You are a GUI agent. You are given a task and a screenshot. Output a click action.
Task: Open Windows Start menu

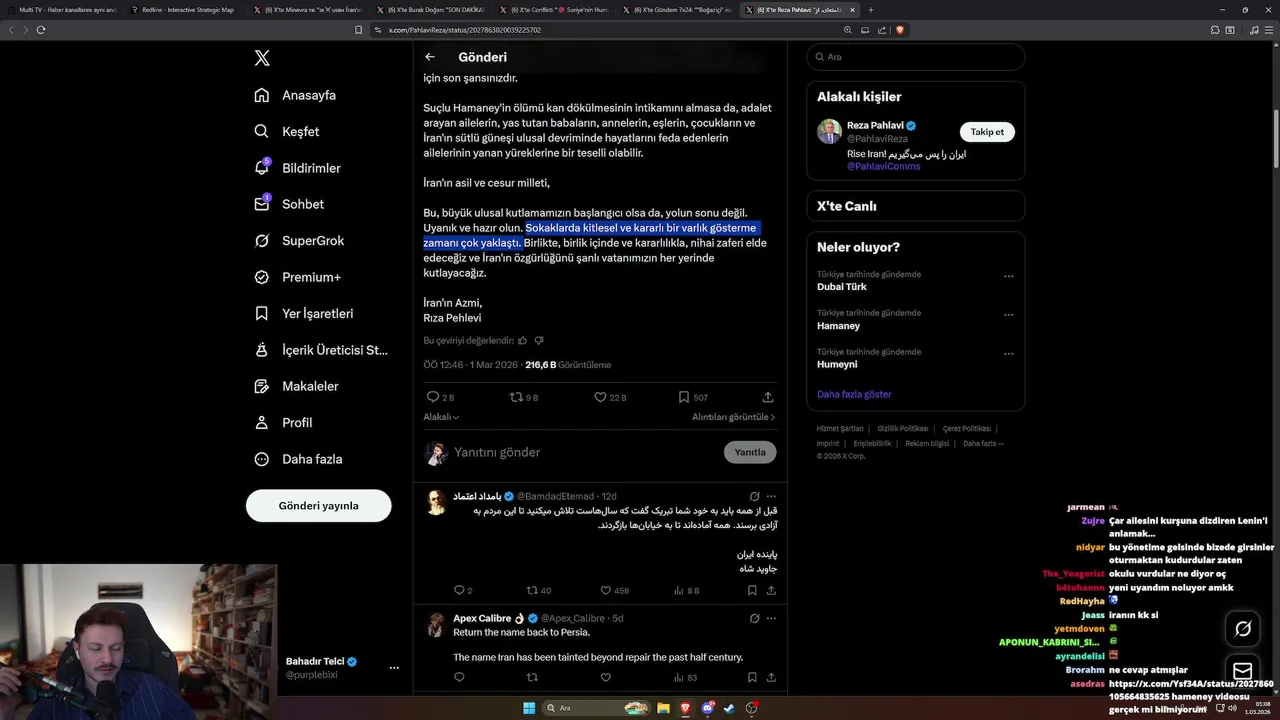(x=528, y=708)
